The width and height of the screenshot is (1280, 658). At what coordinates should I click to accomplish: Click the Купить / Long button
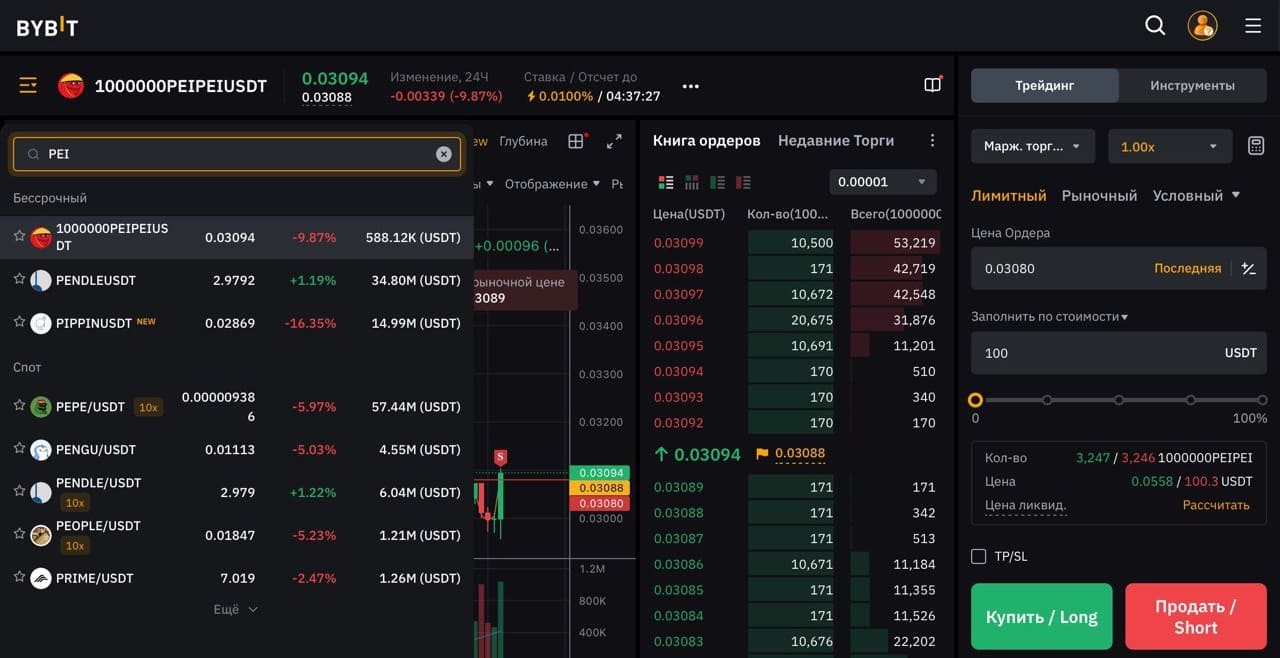[x=1042, y=617]
